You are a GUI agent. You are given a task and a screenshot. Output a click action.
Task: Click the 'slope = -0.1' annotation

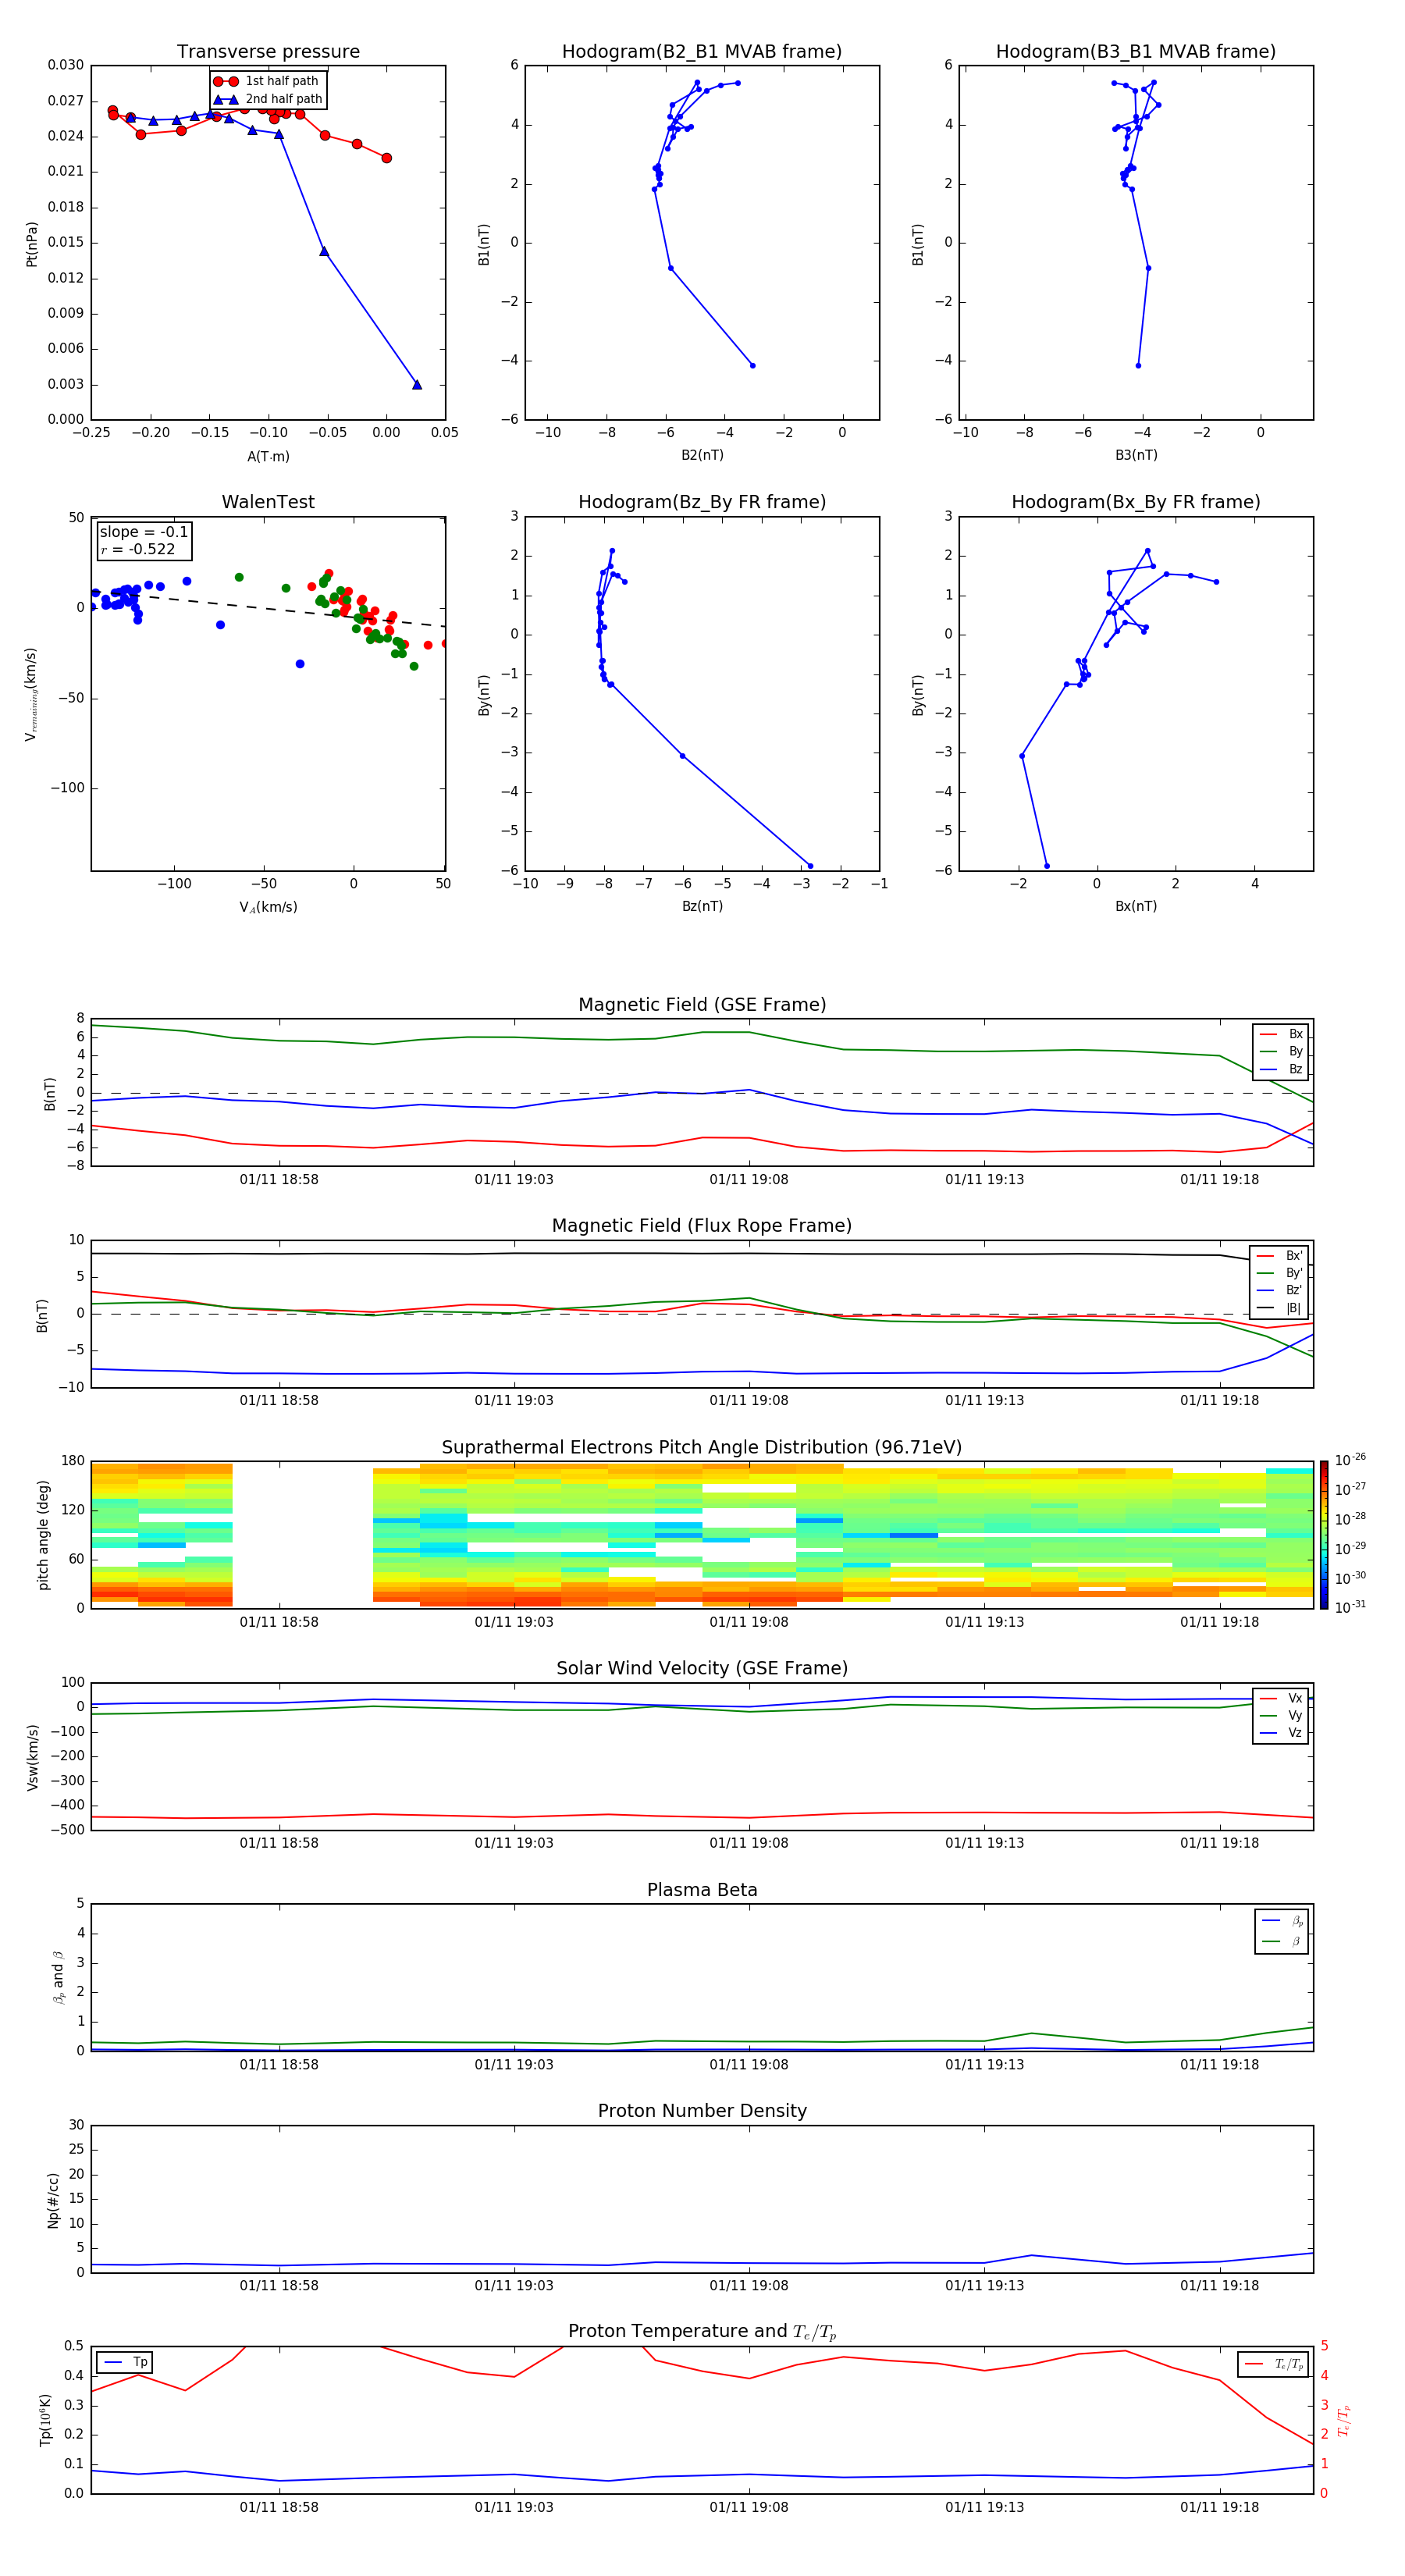144,532
